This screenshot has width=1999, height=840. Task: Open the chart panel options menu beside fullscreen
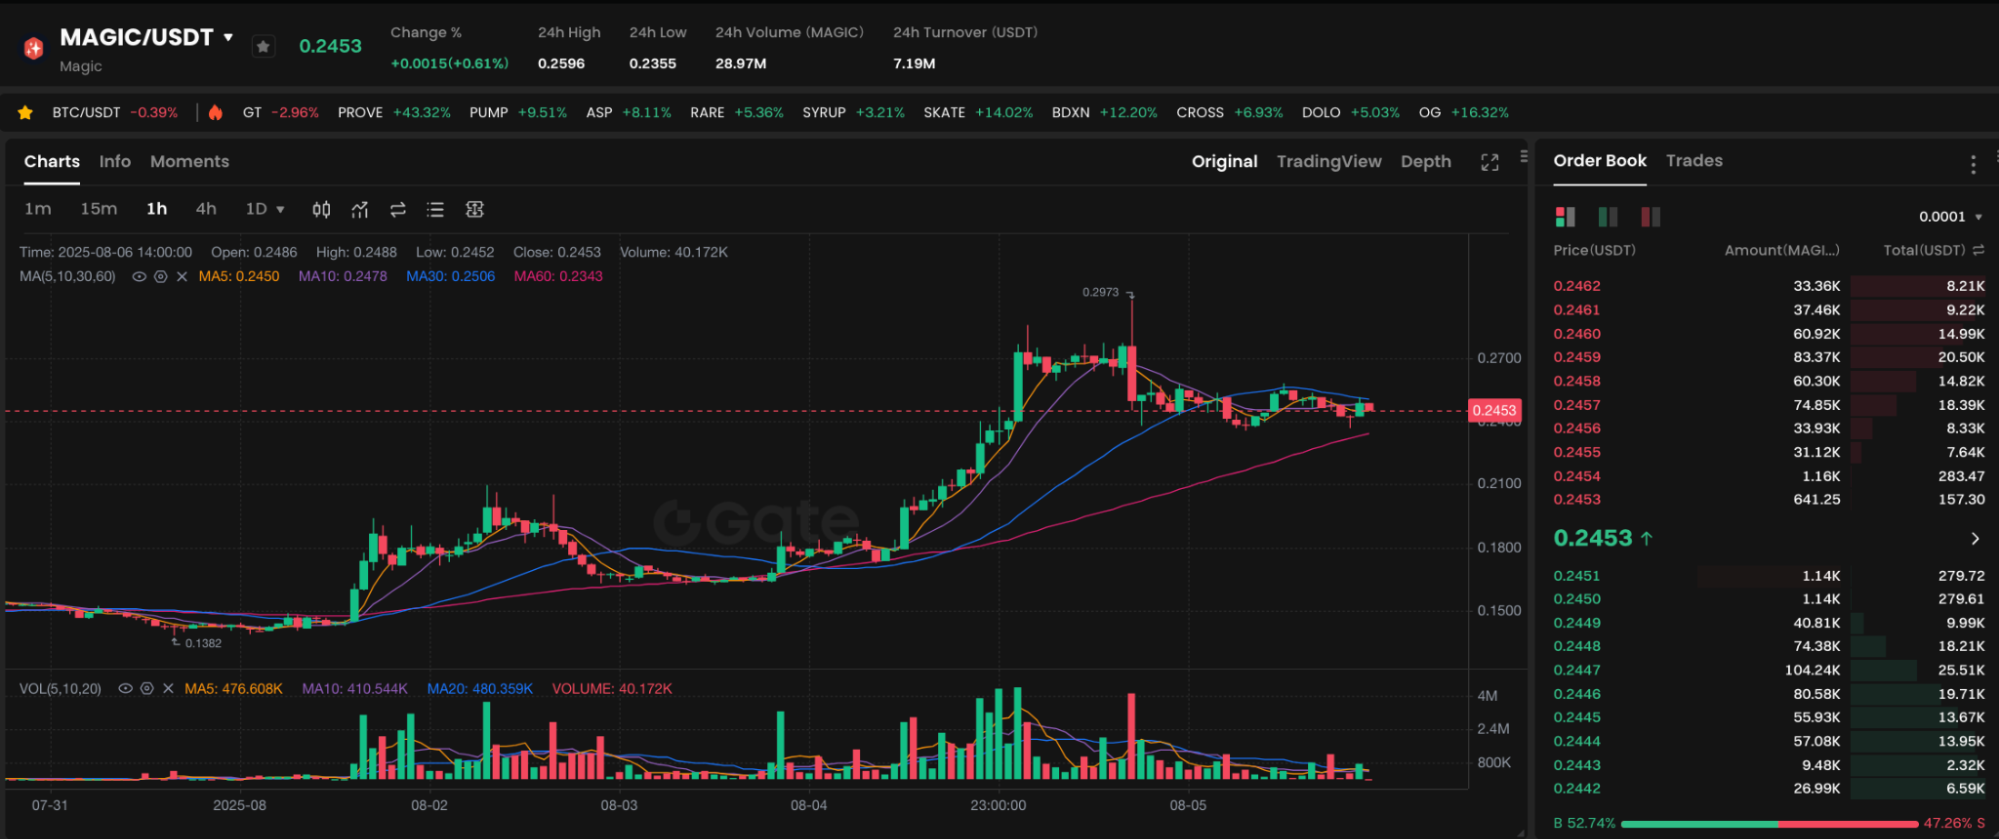(1524, 156)
